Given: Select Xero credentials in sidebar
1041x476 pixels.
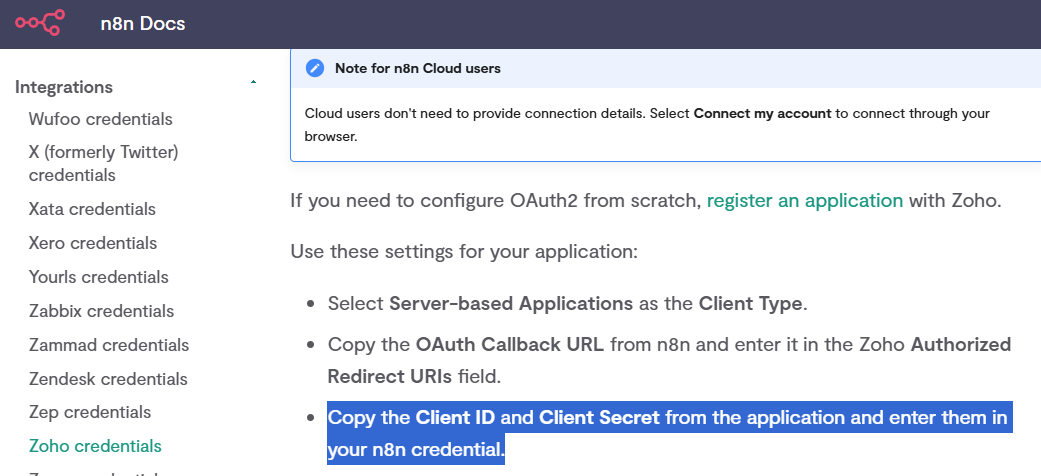Looking at the screenshot, I should coord(93,243).
